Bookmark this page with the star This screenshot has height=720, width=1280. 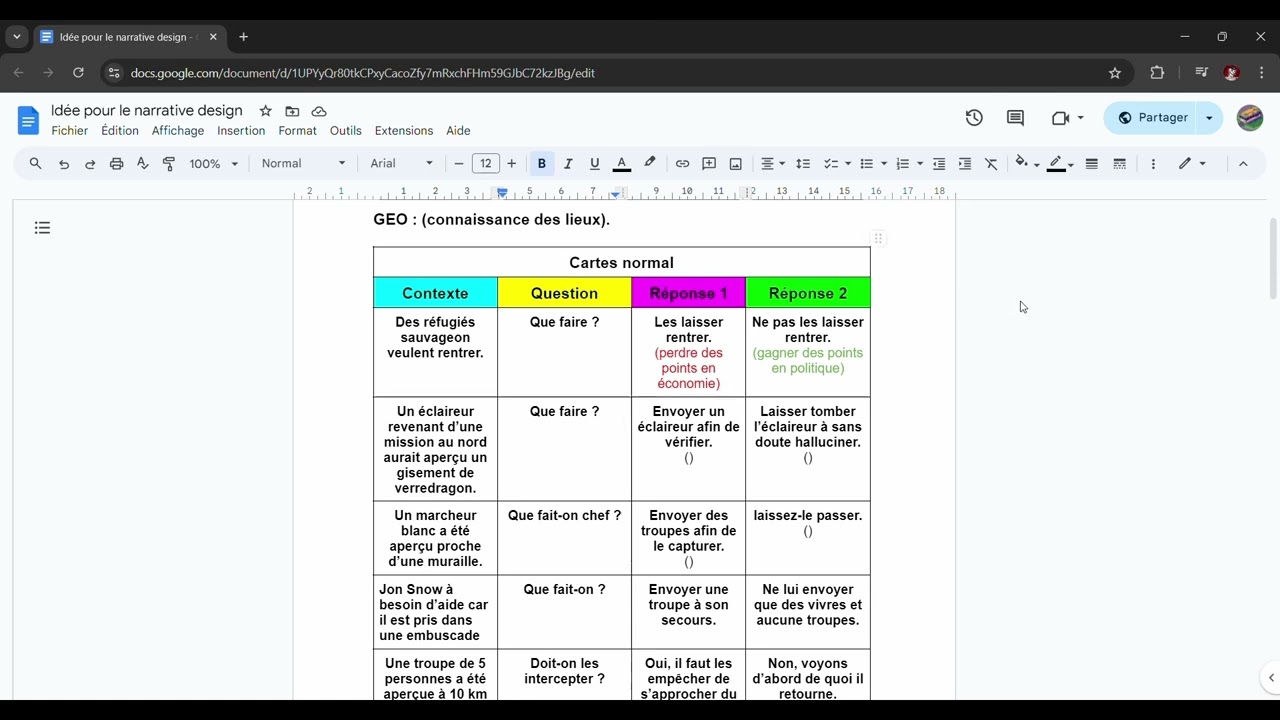pos(1115,73)
